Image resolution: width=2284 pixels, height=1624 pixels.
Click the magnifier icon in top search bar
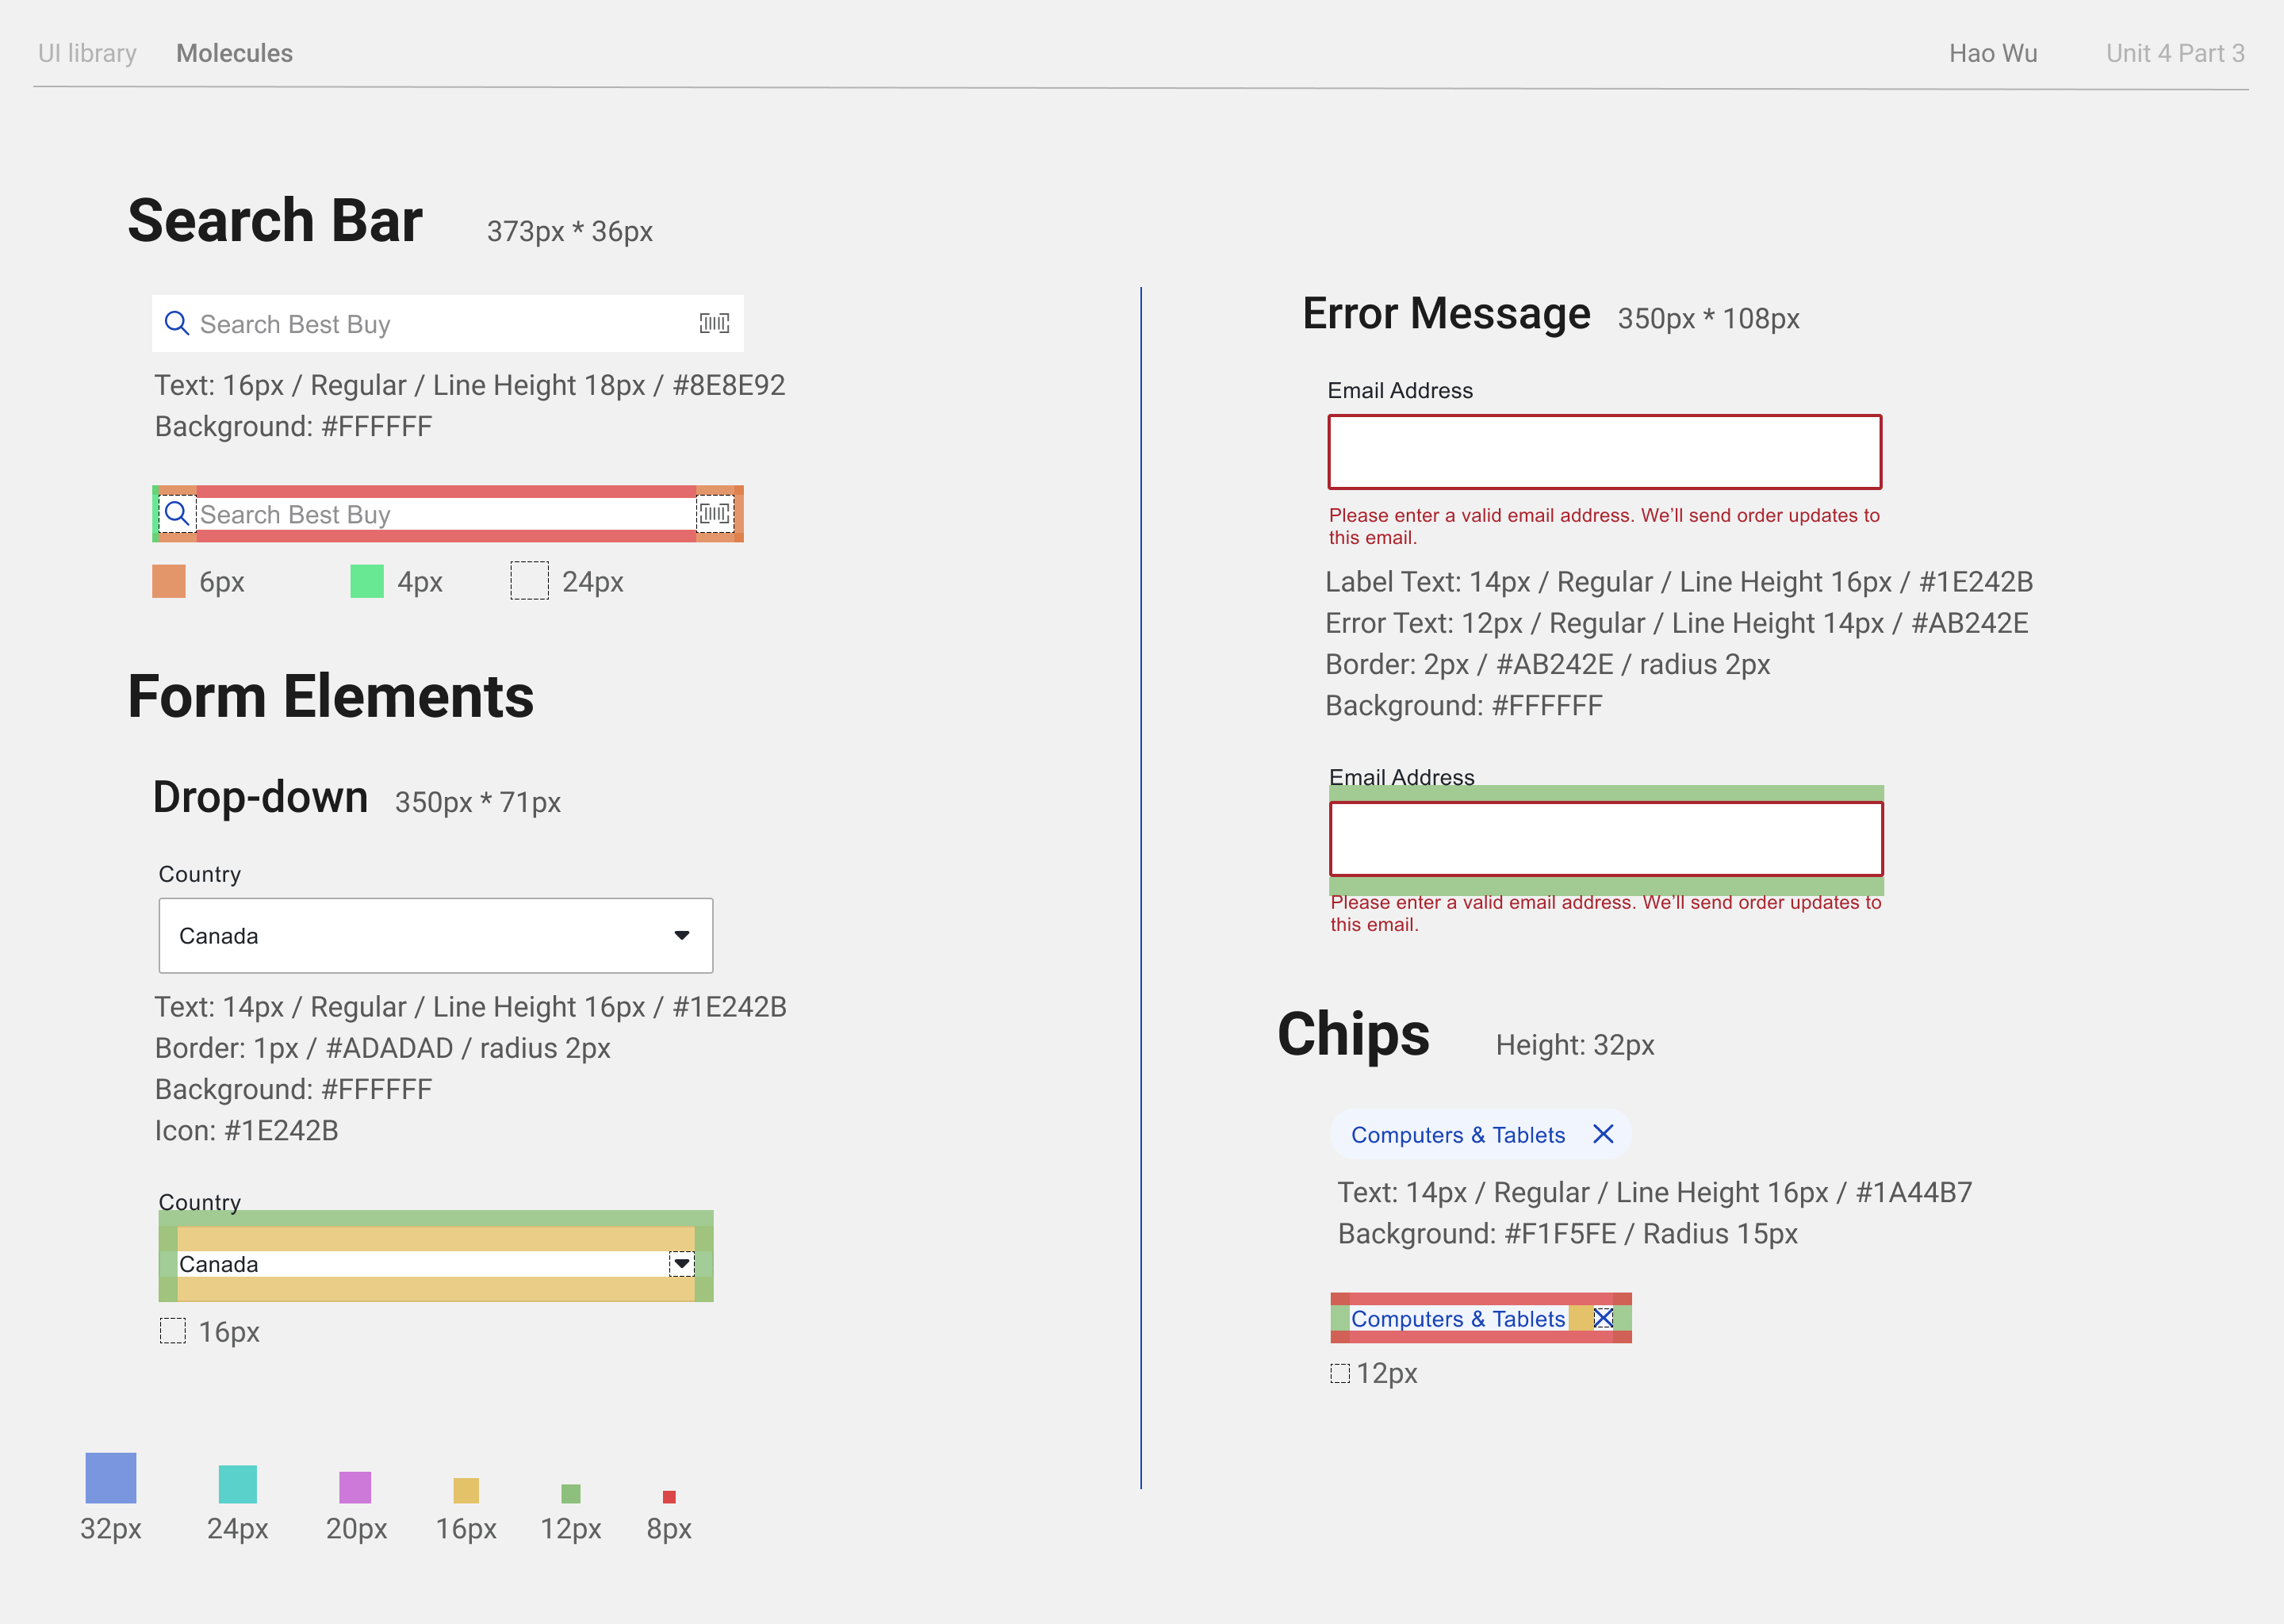pos(177,323)
